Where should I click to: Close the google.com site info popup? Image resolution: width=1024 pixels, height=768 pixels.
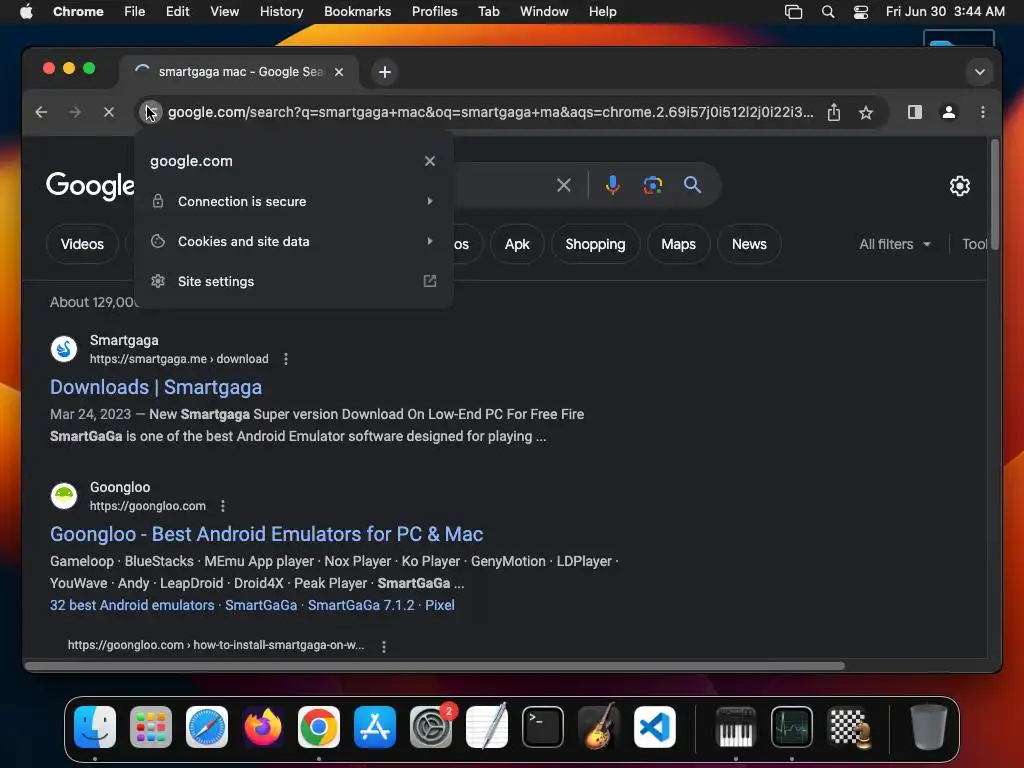click(430, 161)
